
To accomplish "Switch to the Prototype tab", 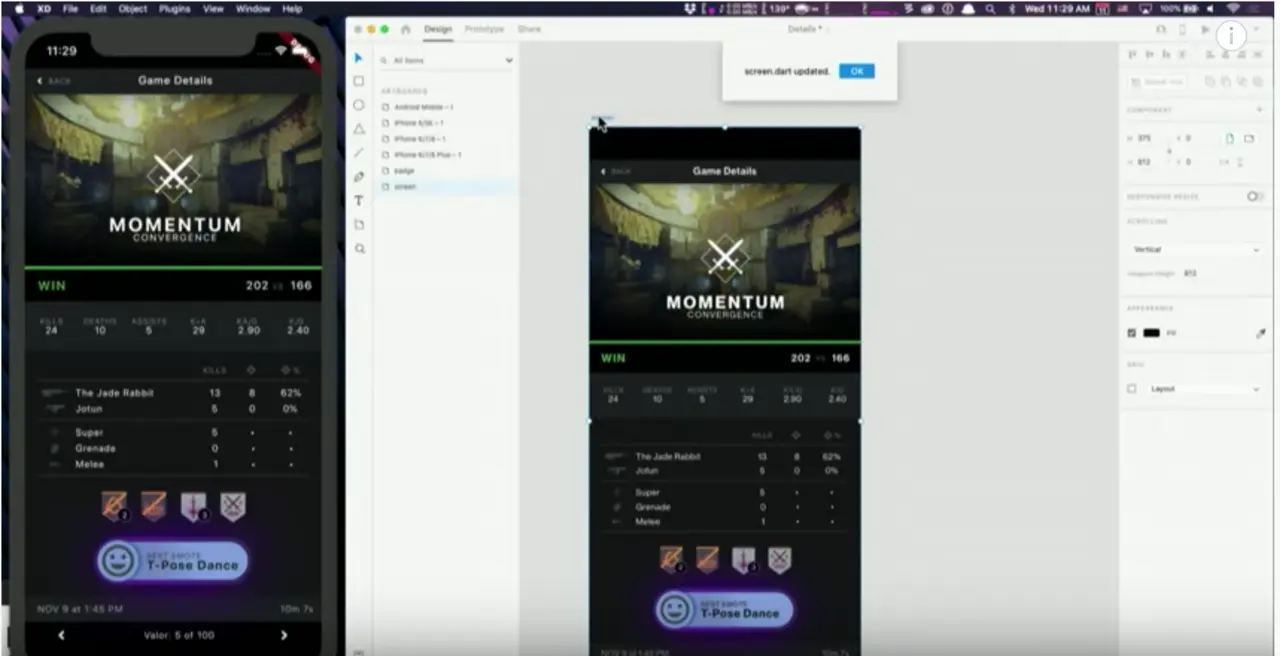I will click(x=484, y=29).
